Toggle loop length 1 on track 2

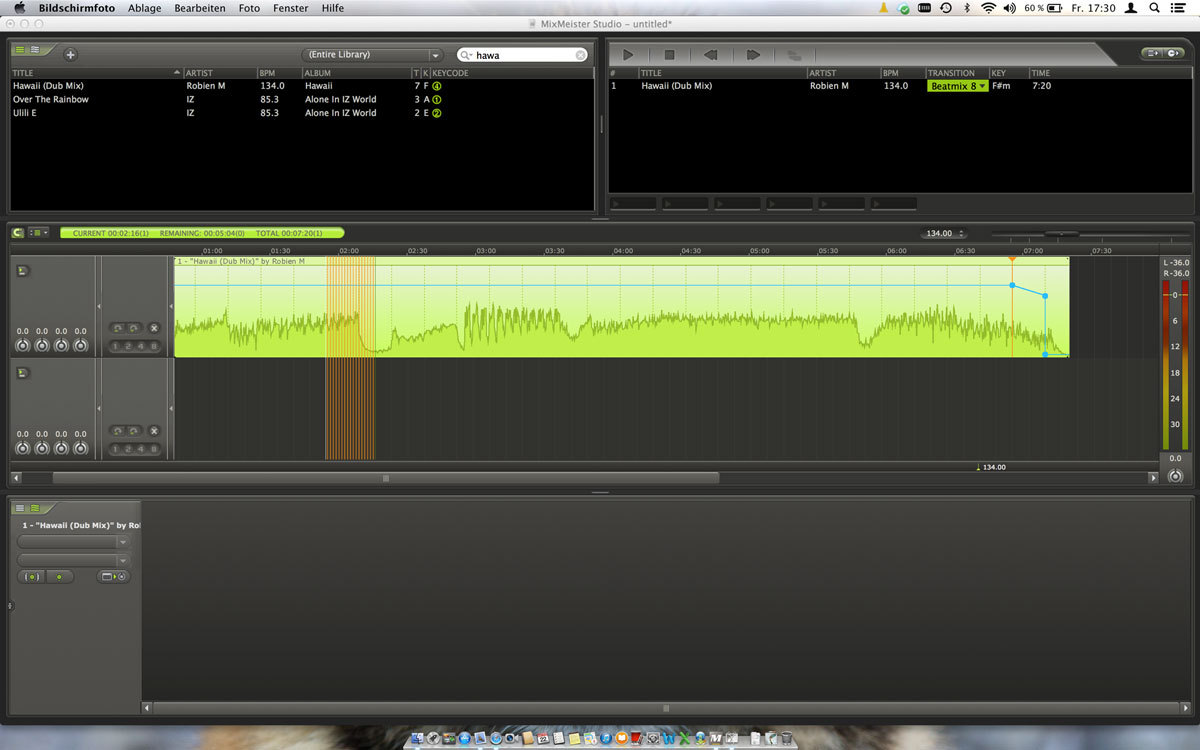[116, 449]
